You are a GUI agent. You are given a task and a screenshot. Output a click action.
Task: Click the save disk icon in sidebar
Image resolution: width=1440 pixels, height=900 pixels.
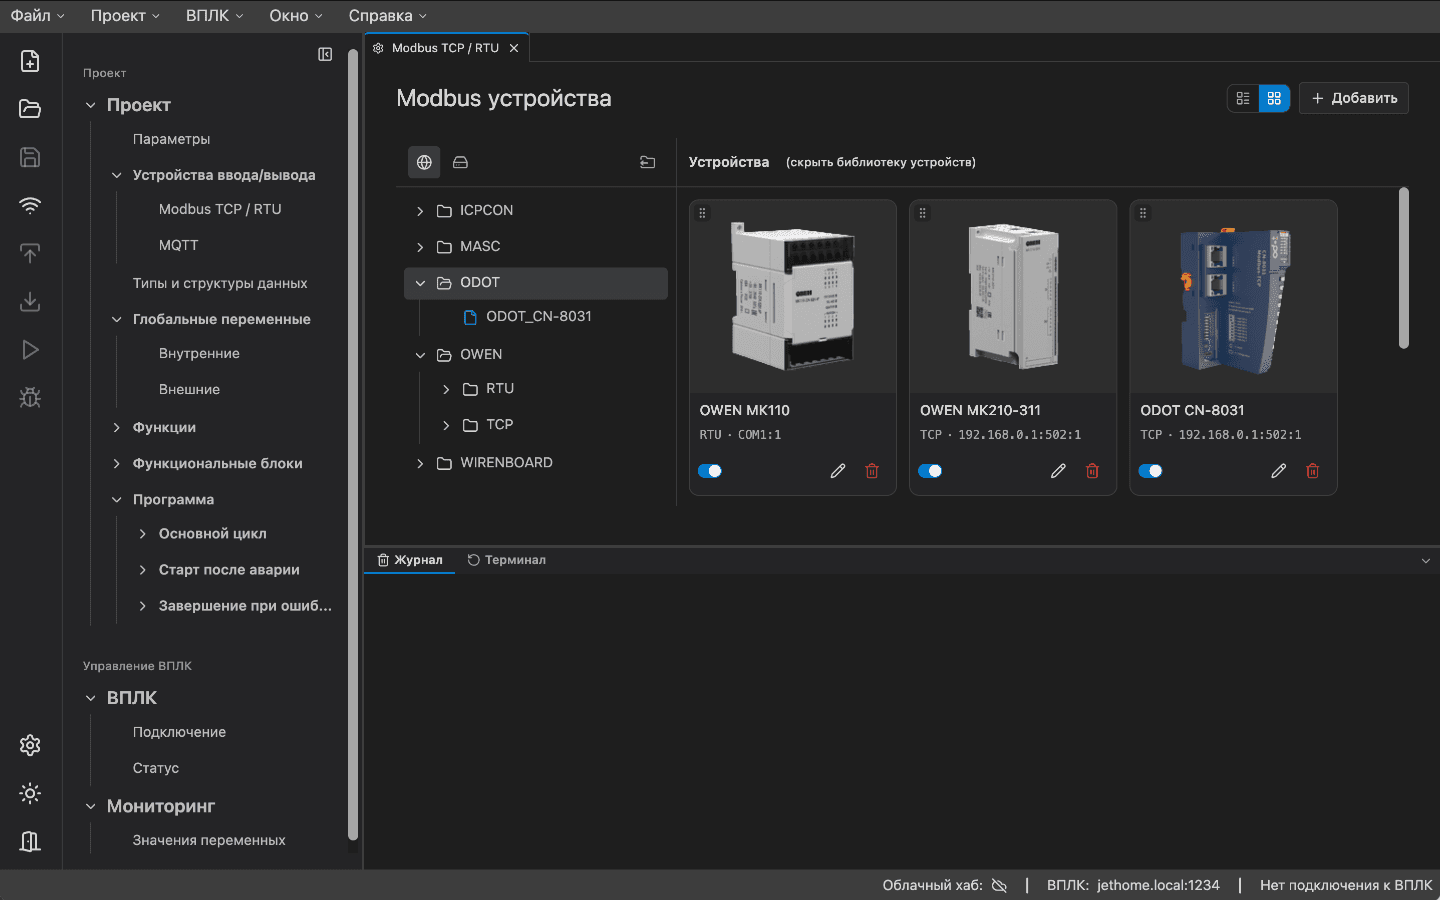(30, 157)
